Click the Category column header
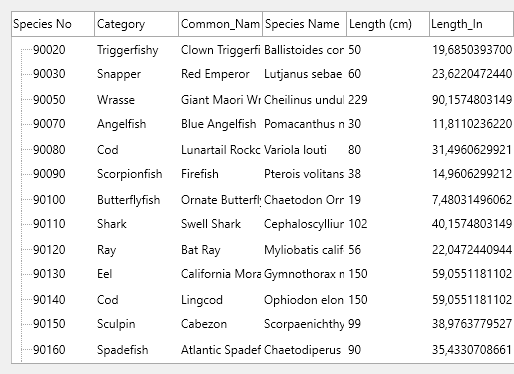 click(x=137, y=24)
